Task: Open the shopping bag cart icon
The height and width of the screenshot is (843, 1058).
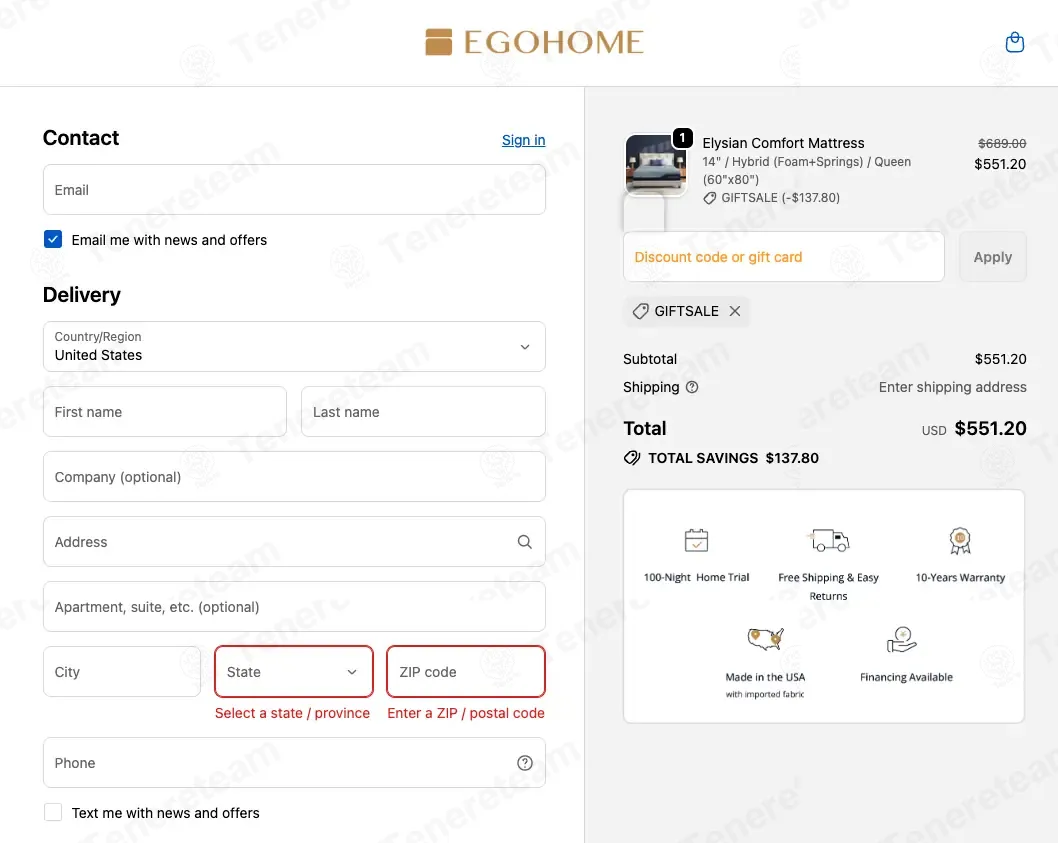Action: (x=1014, y=42)
